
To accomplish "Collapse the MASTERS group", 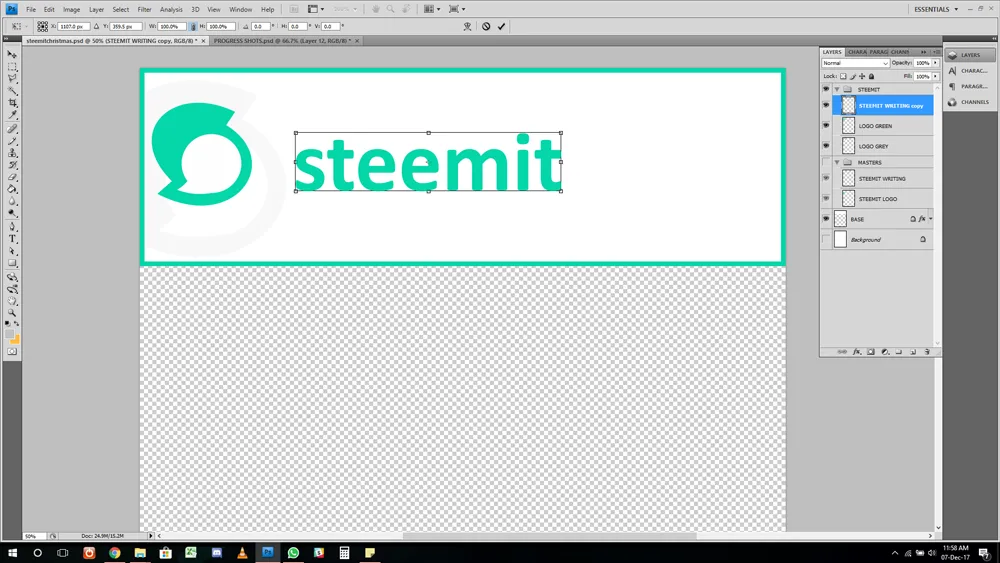I will point(837,163).
